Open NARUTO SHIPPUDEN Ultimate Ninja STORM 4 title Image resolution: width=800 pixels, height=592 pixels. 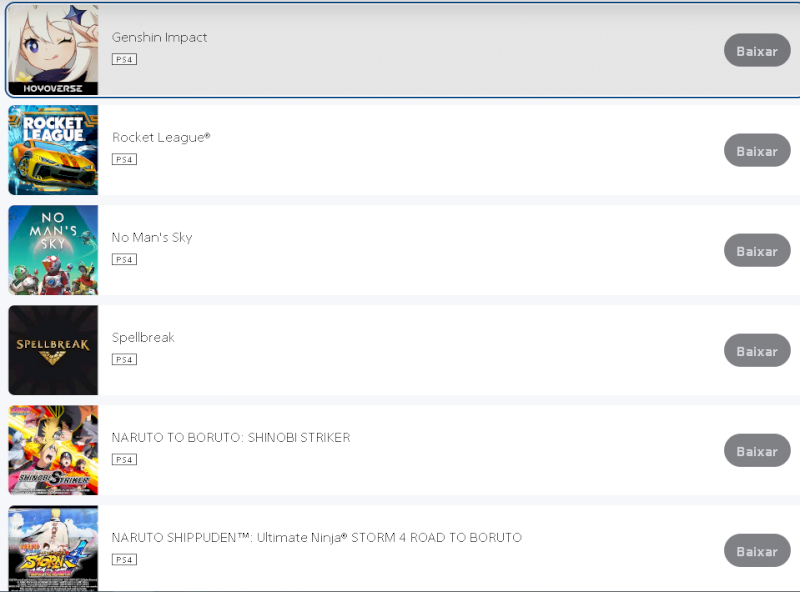[317, 537]
